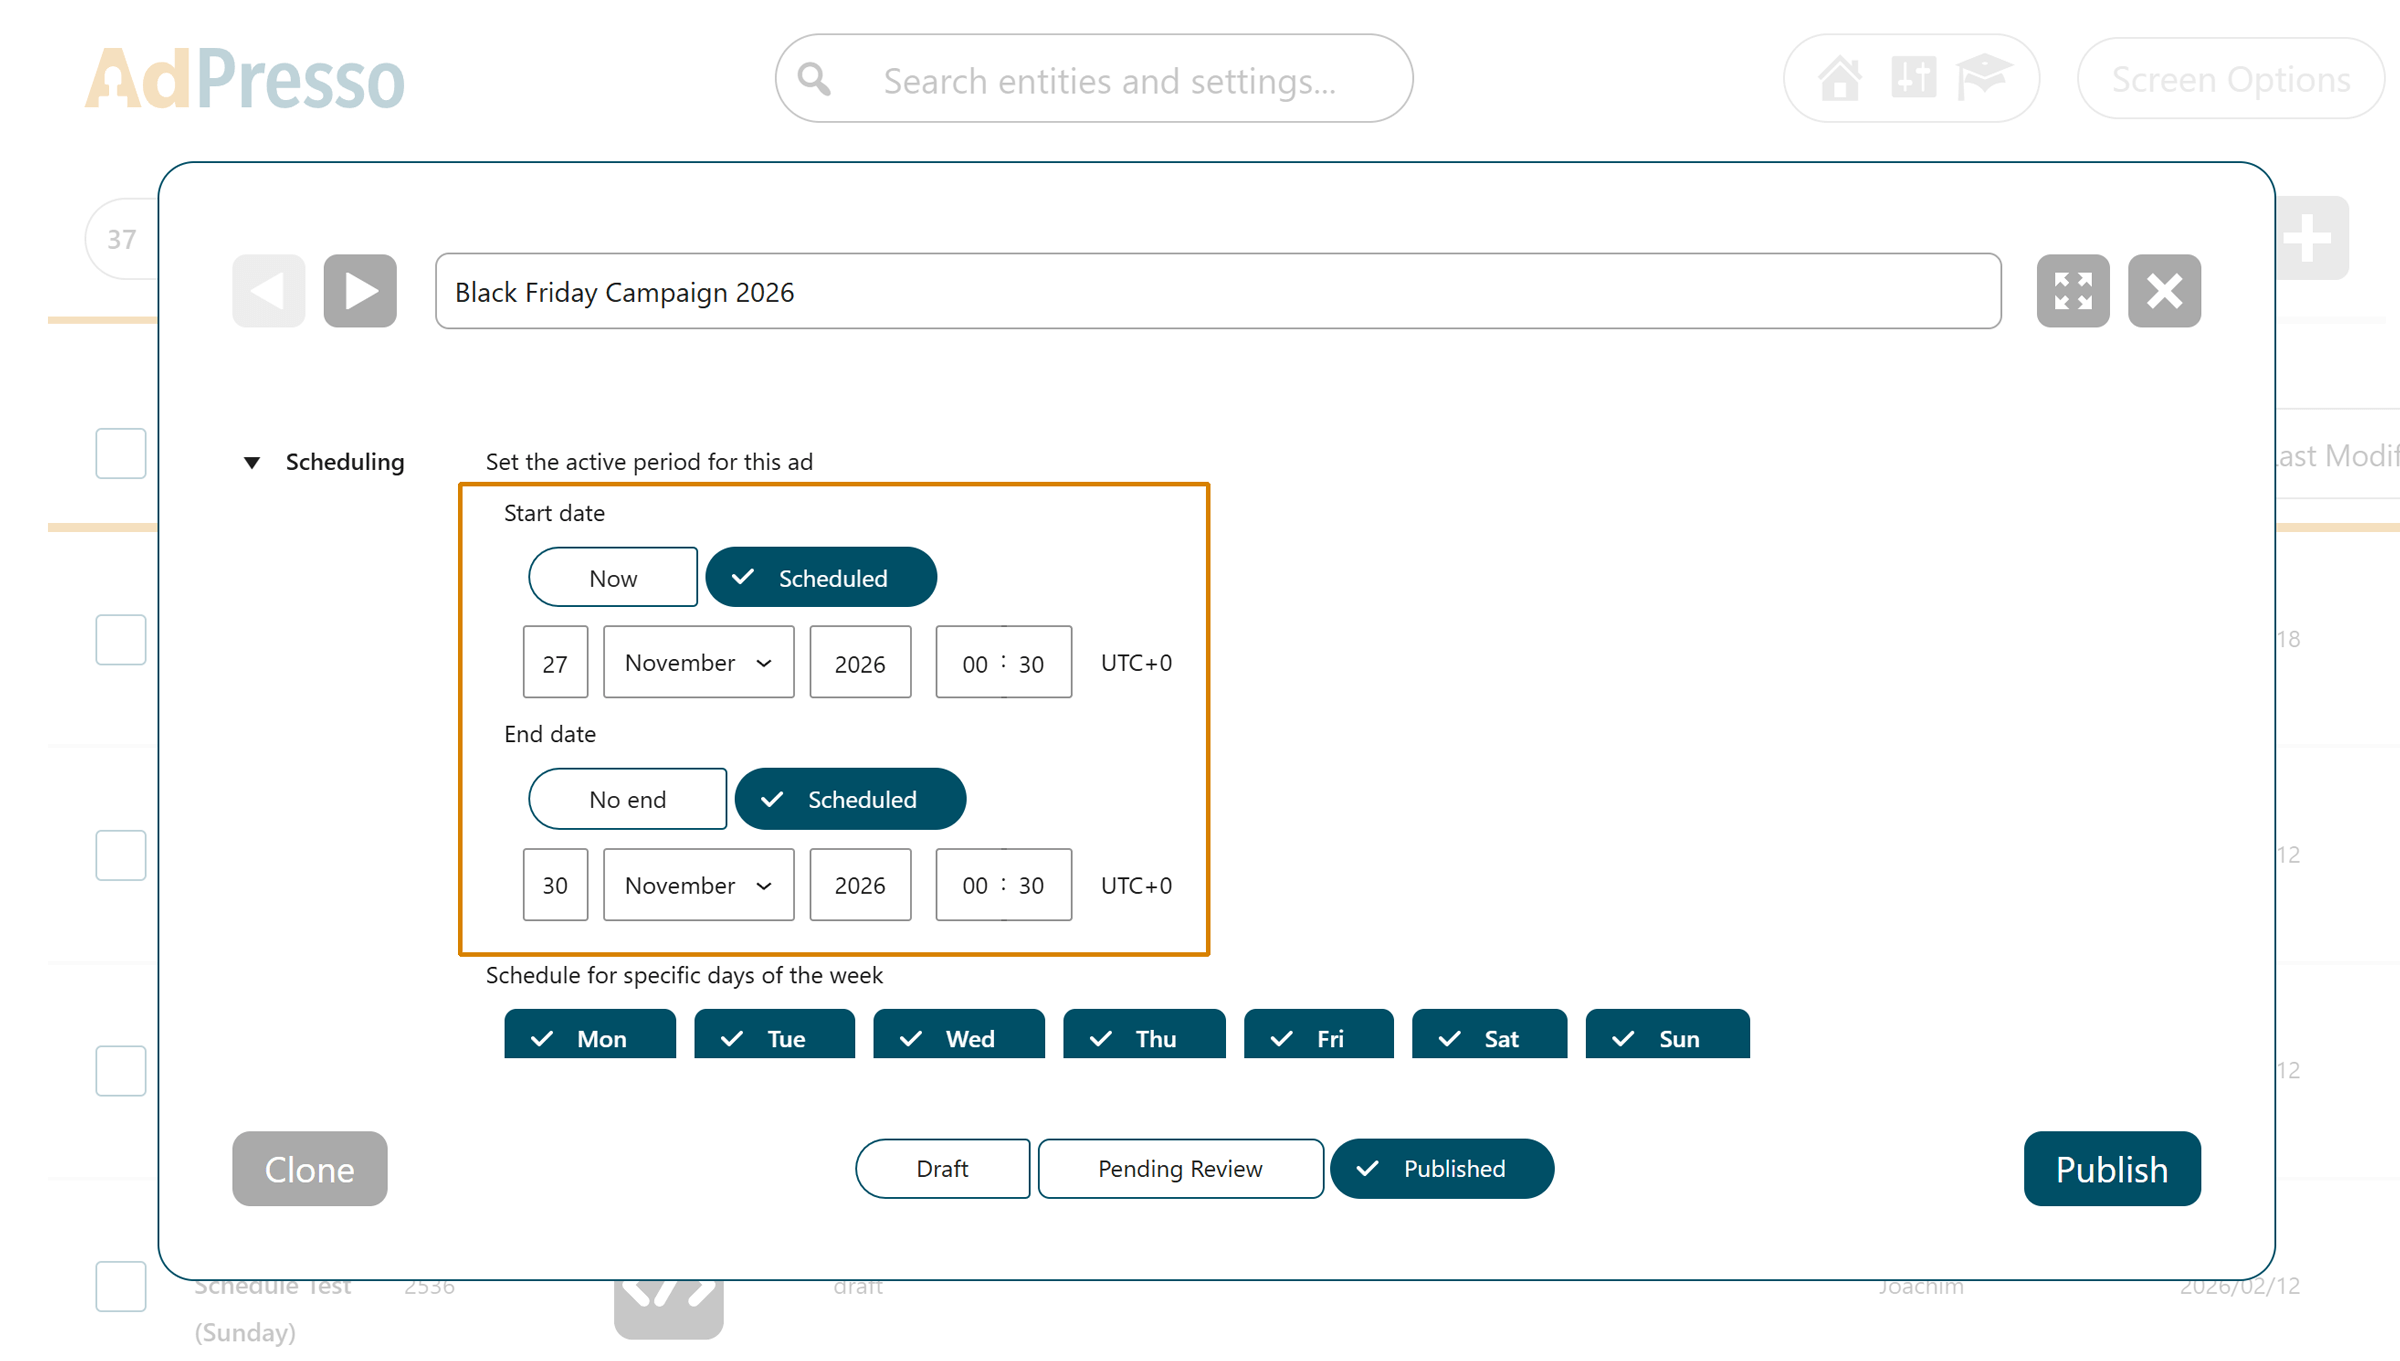Open the start date month dropdown showing November
Screen dimensions: 2400x1361
(x=698, y=662)
